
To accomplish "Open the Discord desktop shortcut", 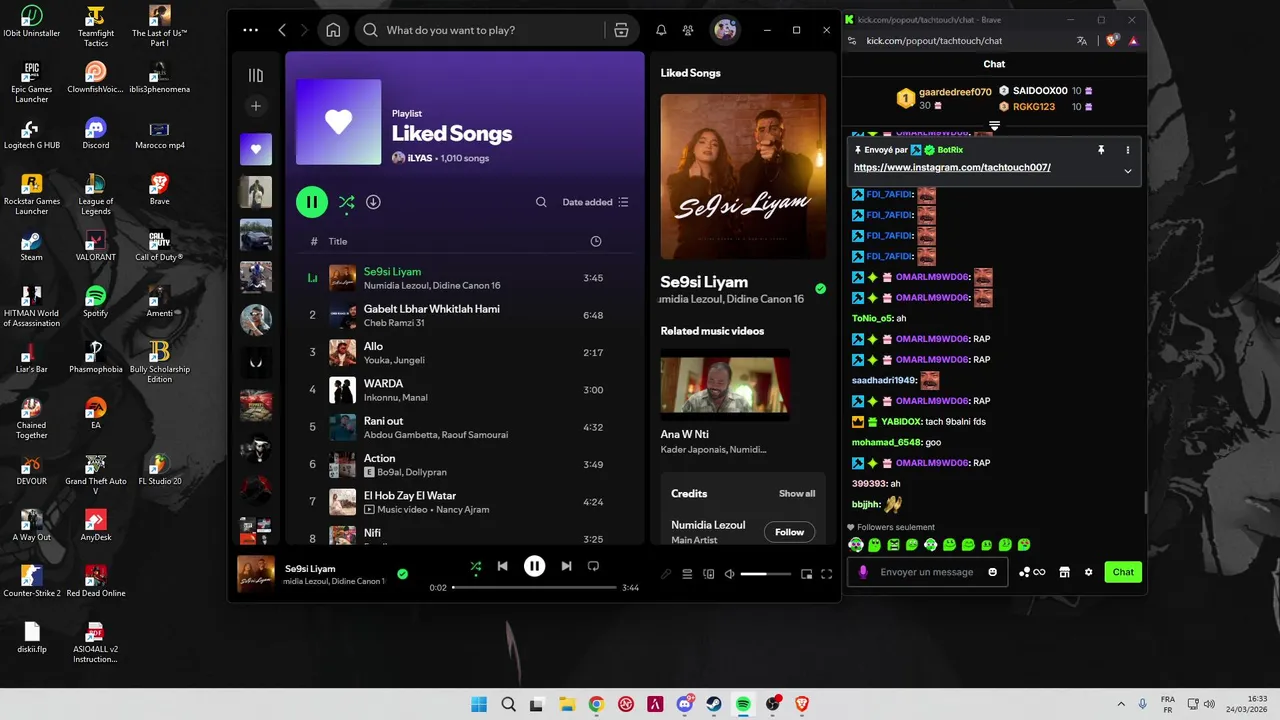I will tap(96, 133).
